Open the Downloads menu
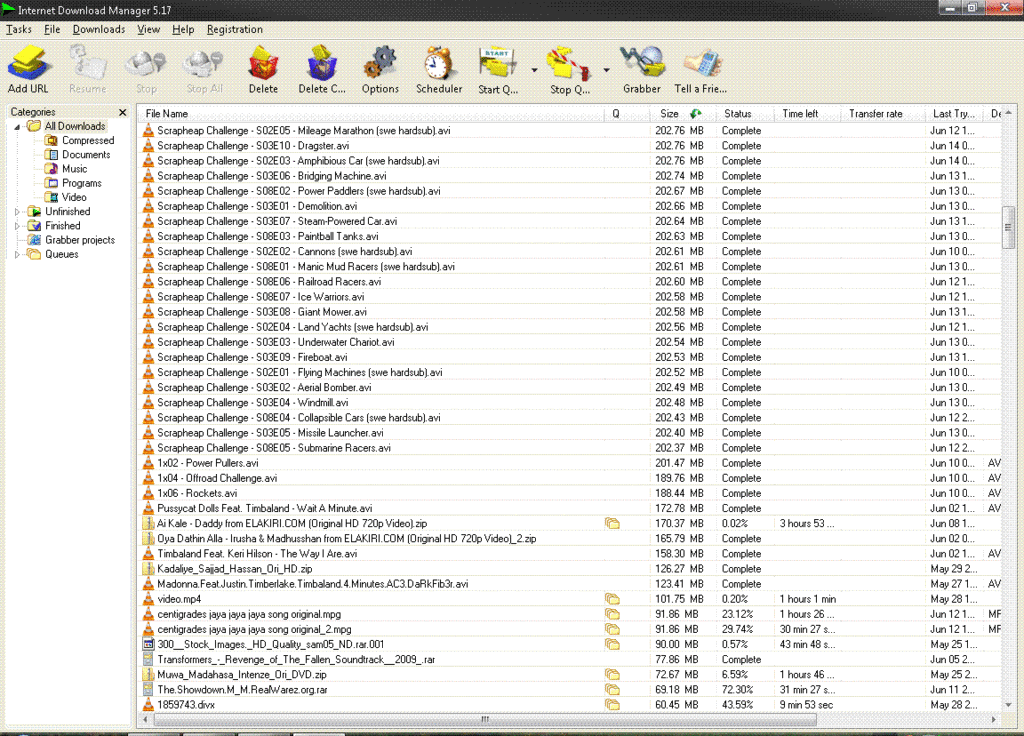 point(99,29)
